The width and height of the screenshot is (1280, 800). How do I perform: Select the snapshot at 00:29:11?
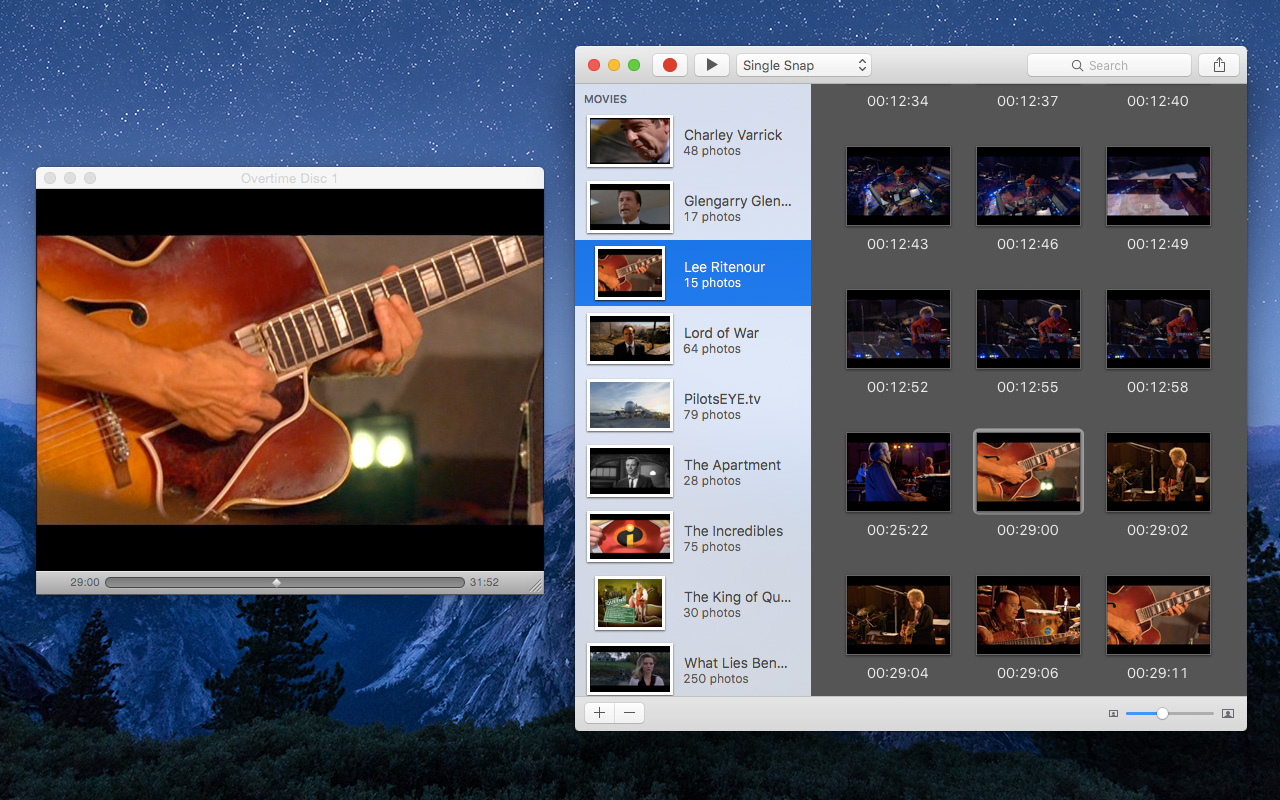pyautogui.click(x=1158, y=616)
